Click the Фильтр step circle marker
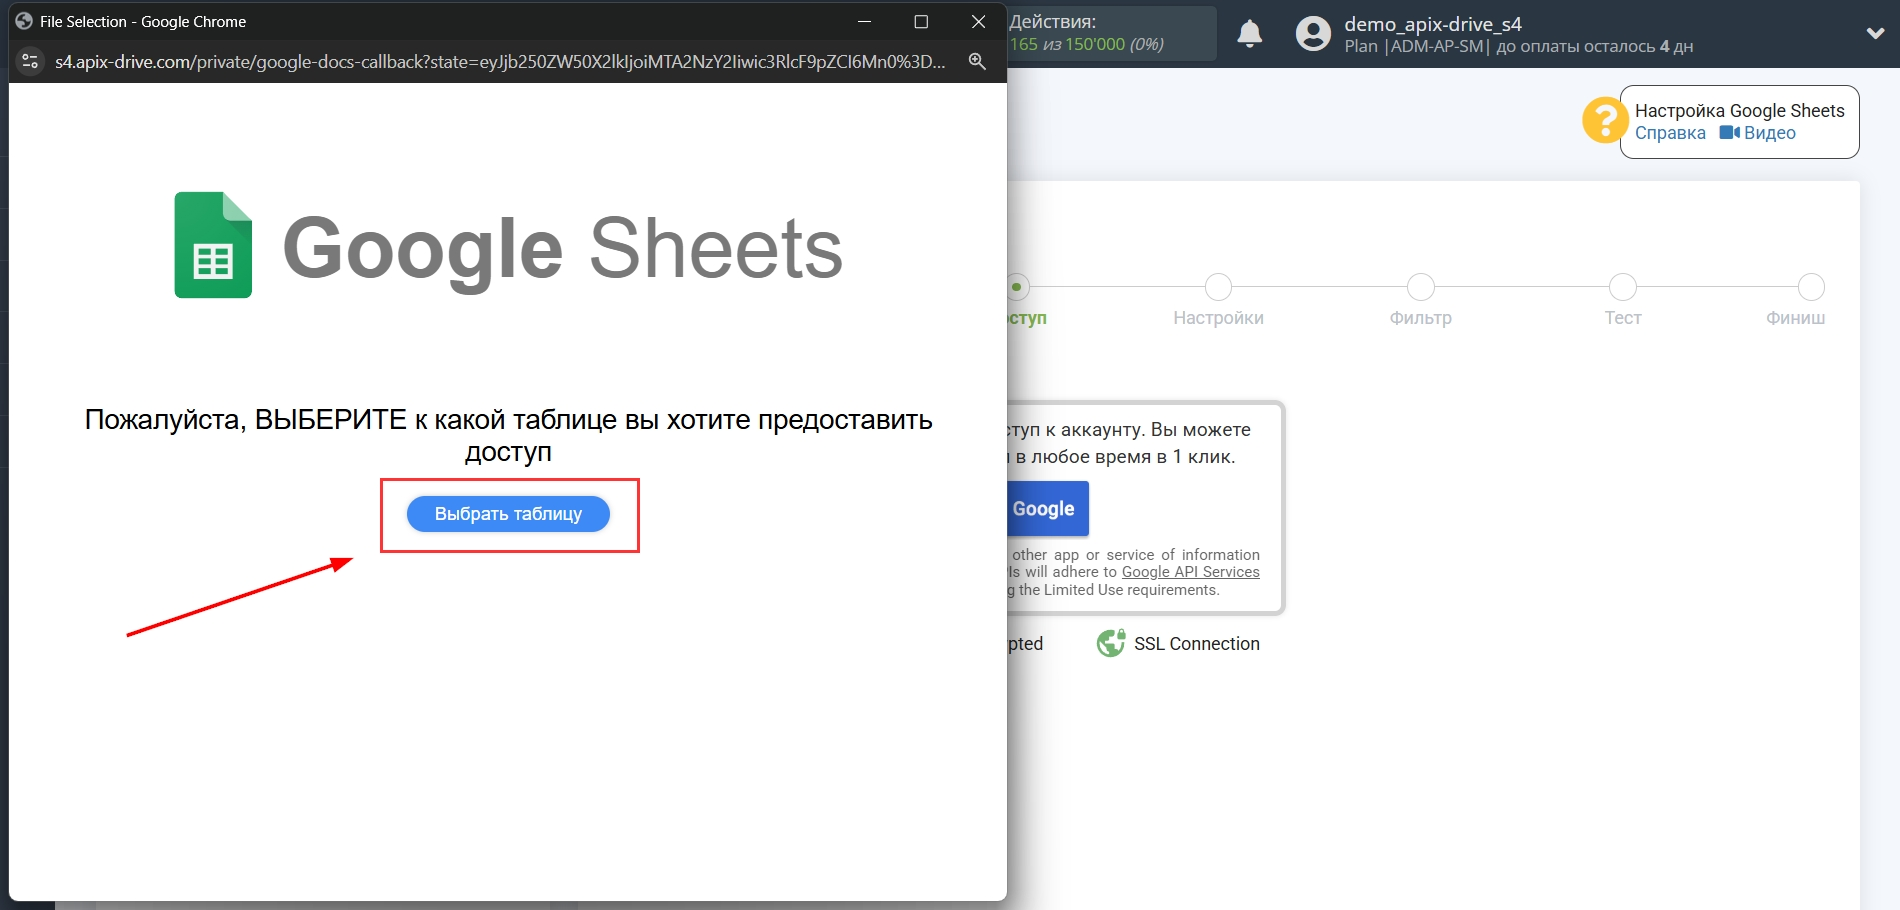The width and height of the screenshot is (1900, 910). 1420,287
